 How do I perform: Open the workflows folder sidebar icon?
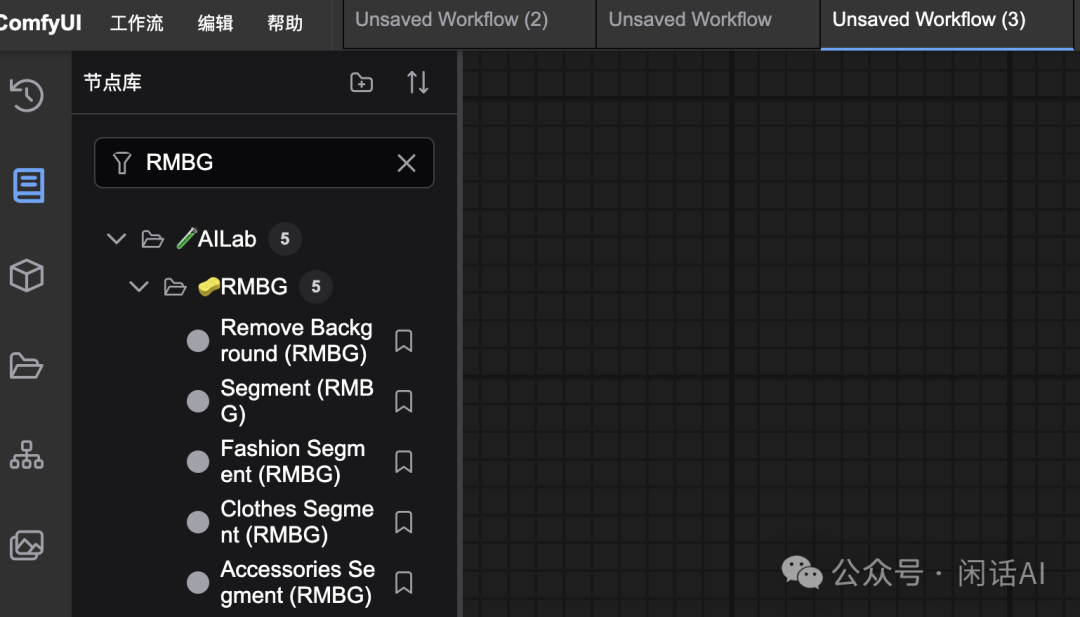pos(27,365)
